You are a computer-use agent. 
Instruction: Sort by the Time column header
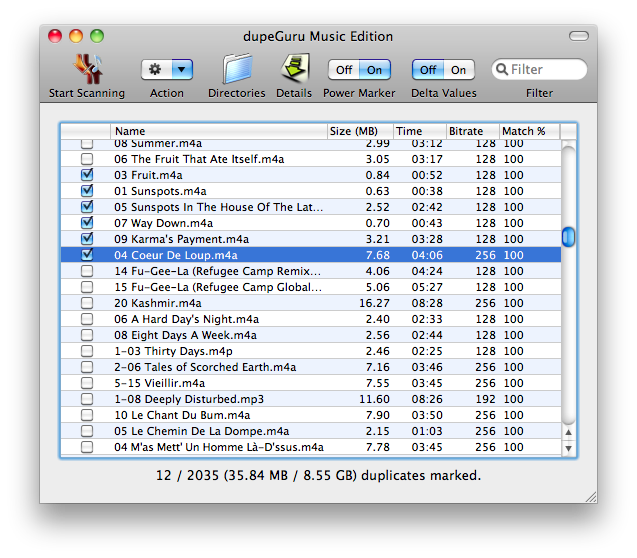pos(420,131)
